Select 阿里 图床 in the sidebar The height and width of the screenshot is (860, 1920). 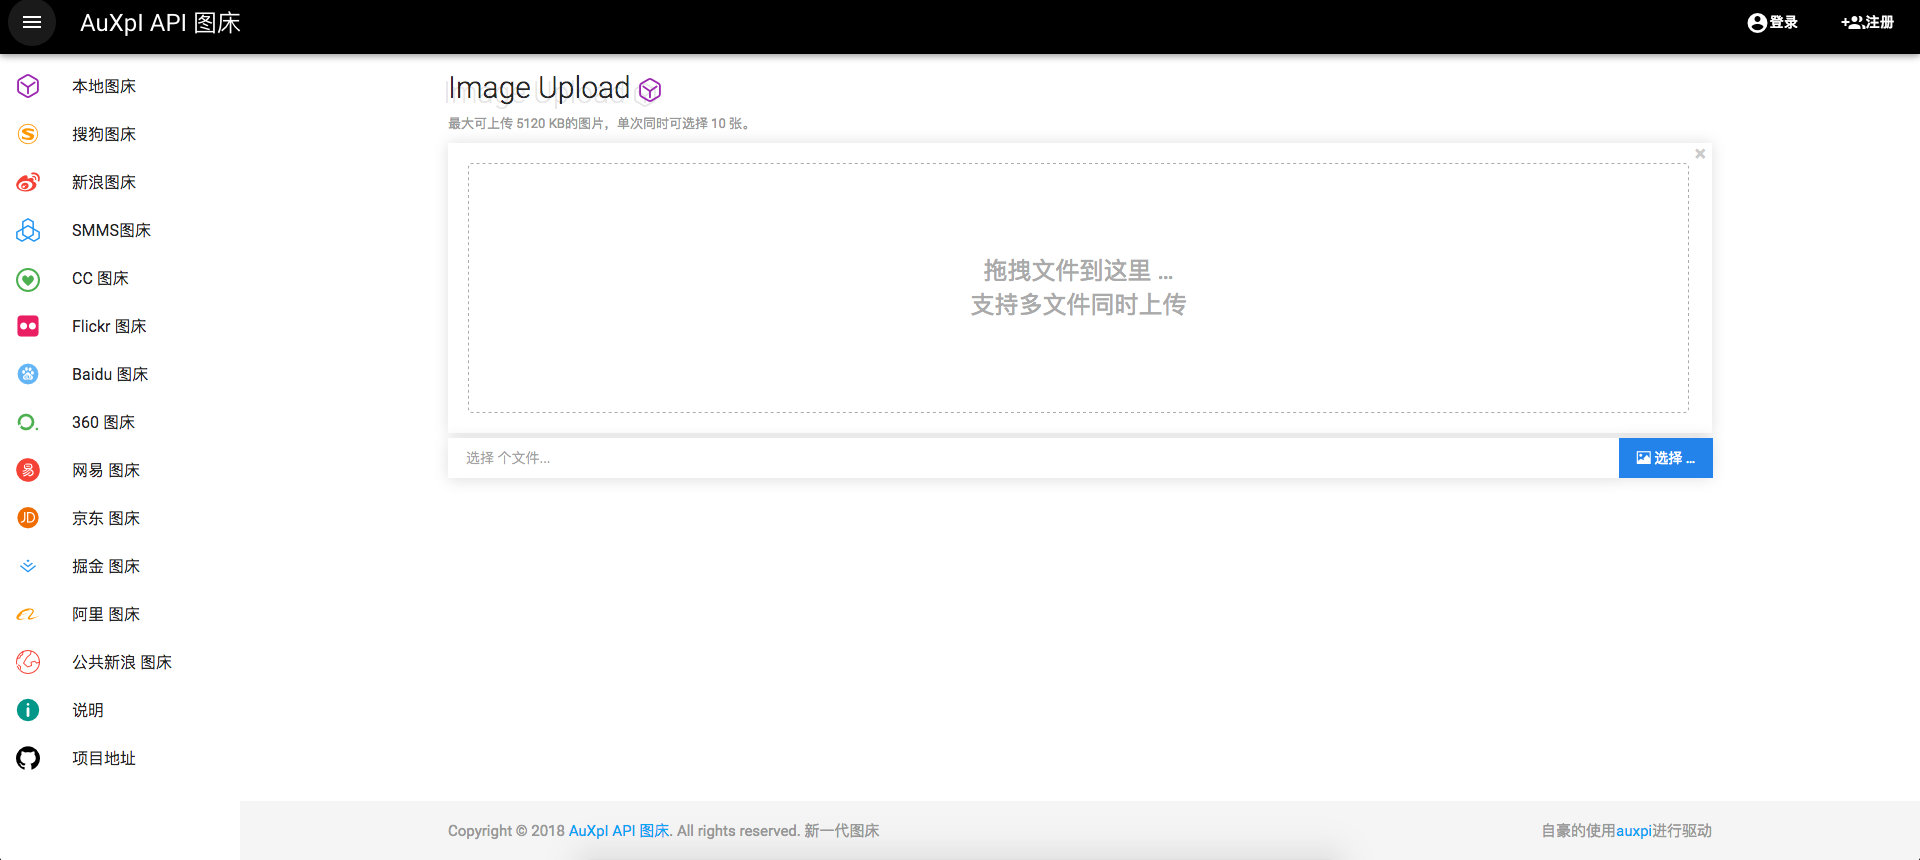(106, 614)
